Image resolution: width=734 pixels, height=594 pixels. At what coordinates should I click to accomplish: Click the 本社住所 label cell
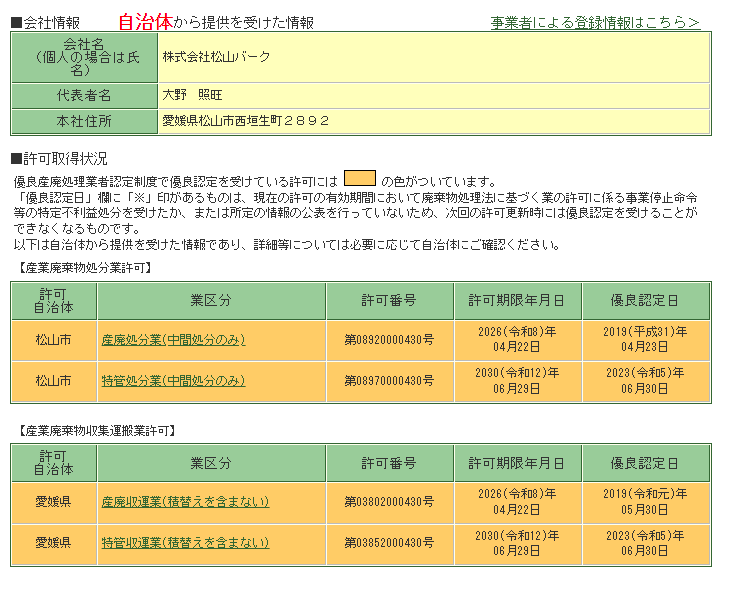point(84,121)
